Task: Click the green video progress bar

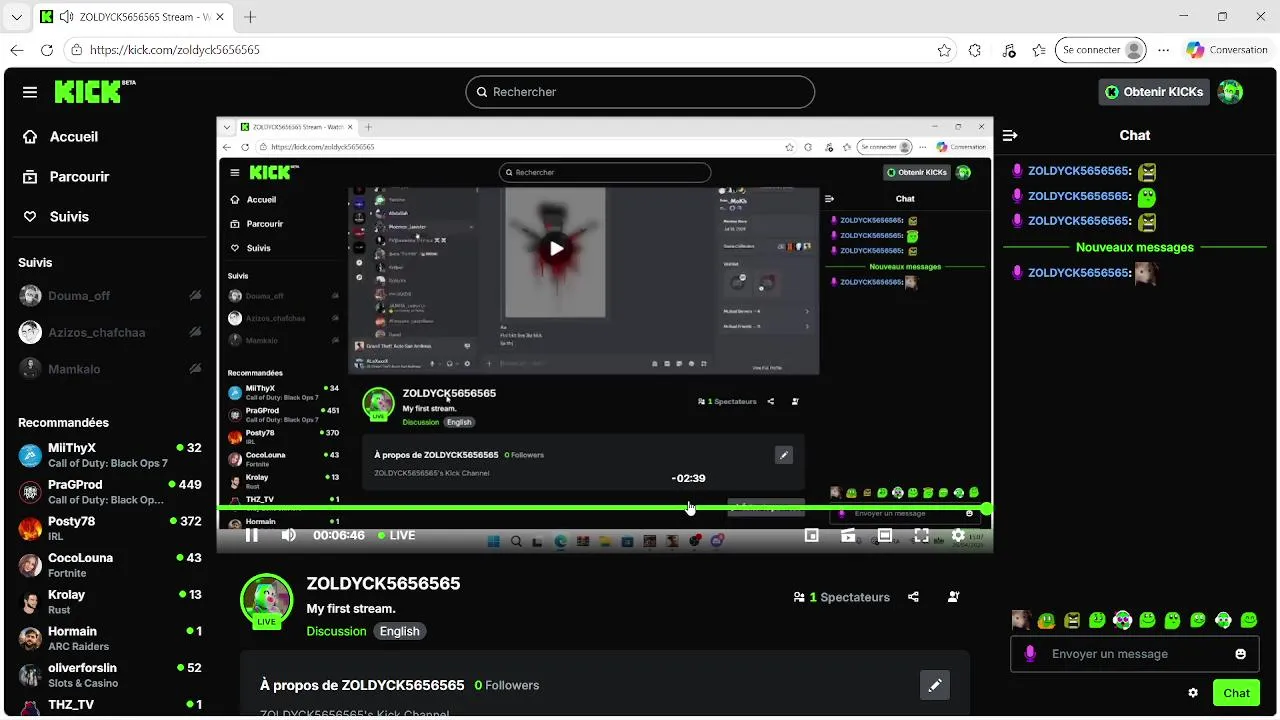Action: pos(600,508)
